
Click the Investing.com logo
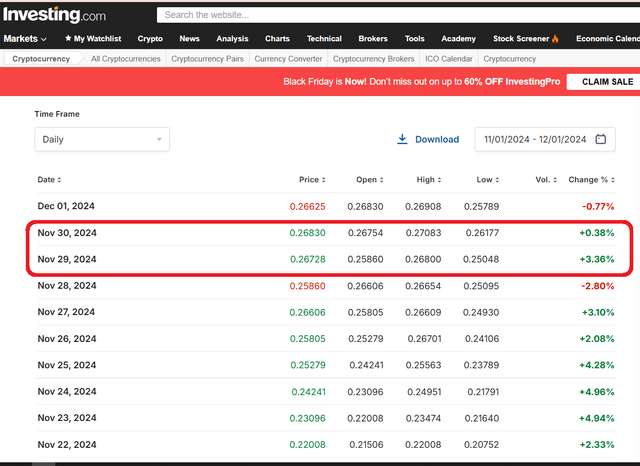pos(54,15)
